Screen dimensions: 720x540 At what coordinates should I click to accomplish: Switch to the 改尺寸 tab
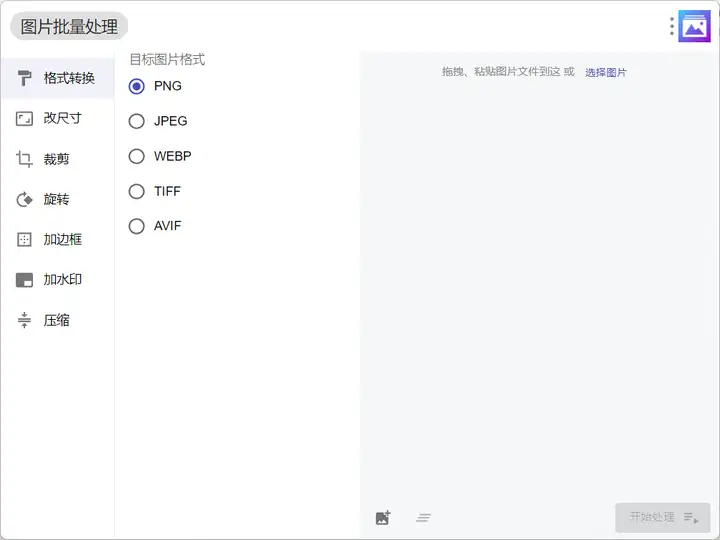[57, 118]
